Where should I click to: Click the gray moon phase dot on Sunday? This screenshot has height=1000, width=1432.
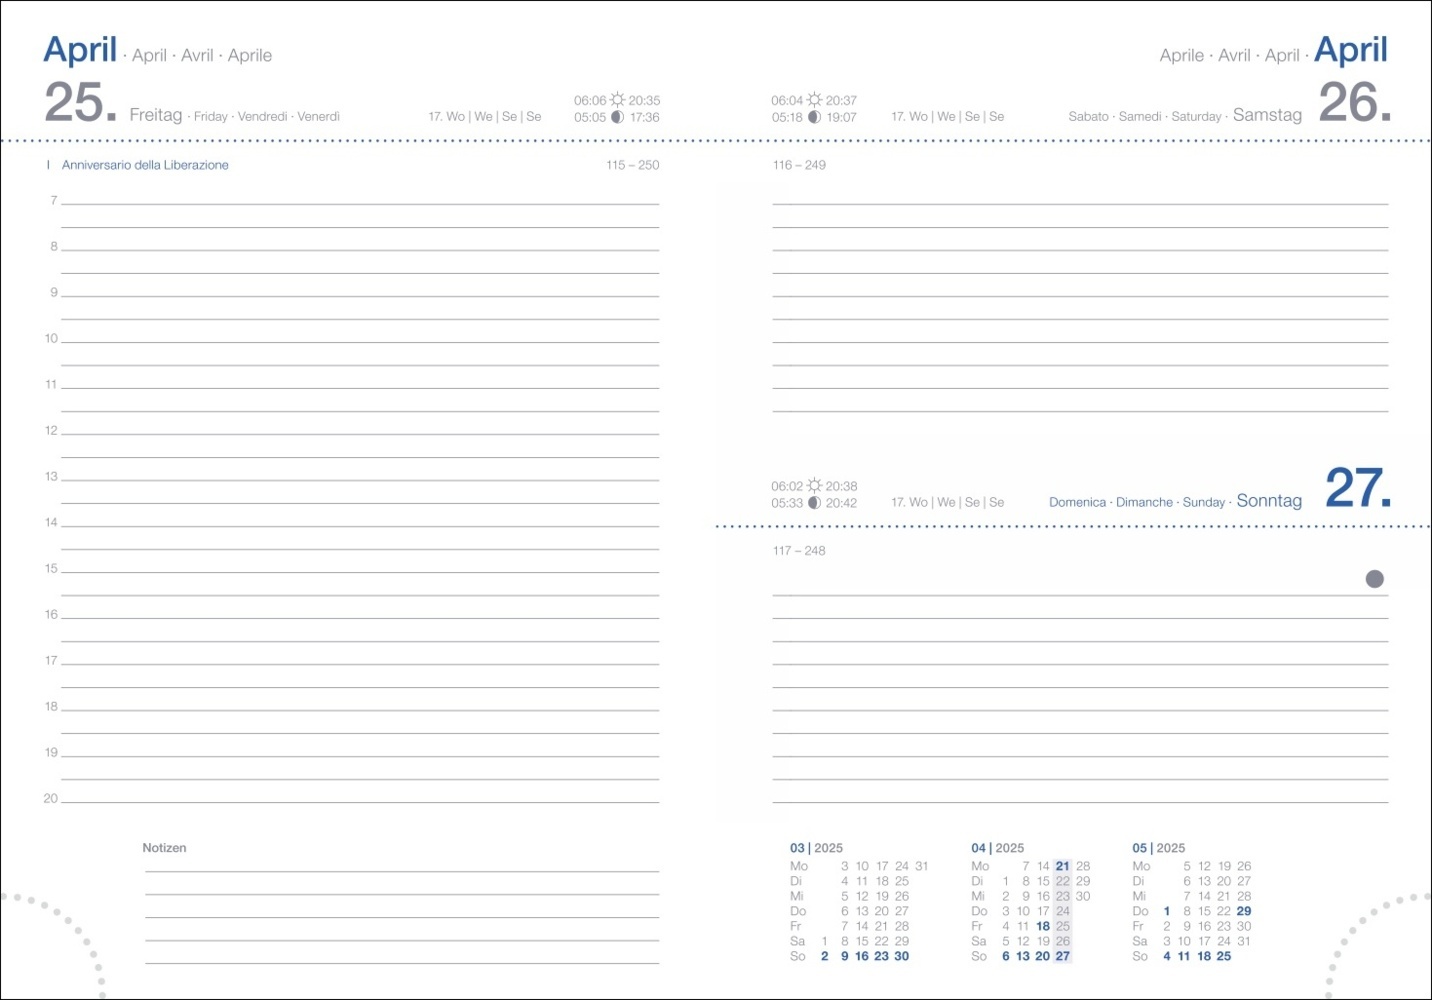pos(1375,579)
